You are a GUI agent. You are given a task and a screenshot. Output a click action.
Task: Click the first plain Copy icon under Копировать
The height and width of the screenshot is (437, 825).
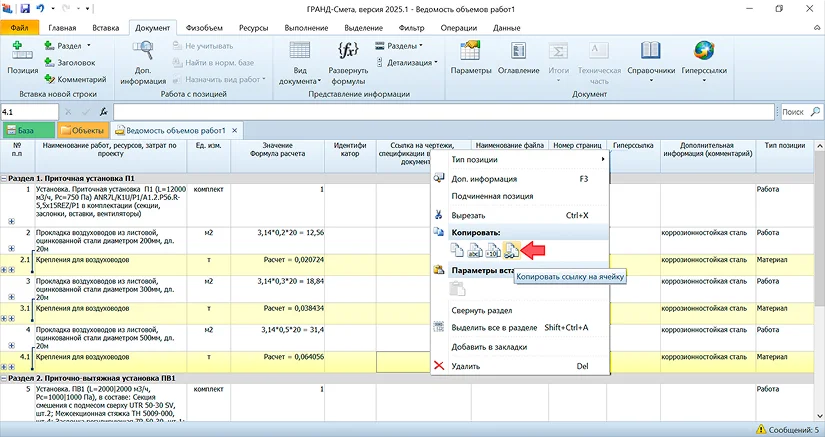(x=457, y=251)
